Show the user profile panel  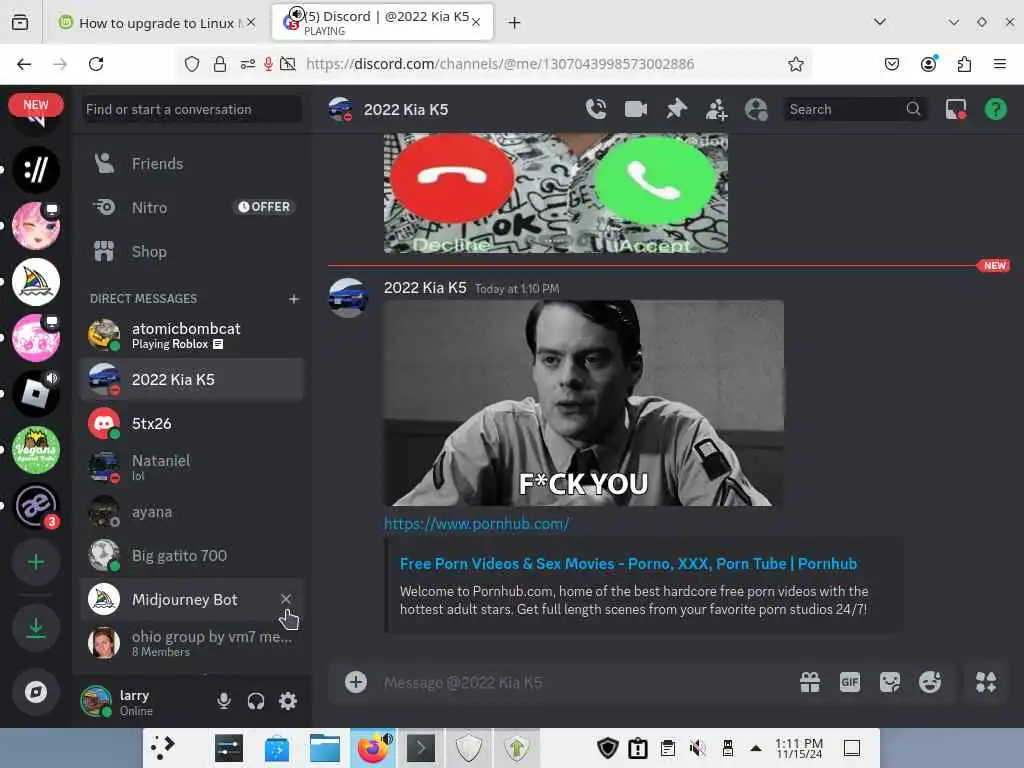[x=756, y=109]
